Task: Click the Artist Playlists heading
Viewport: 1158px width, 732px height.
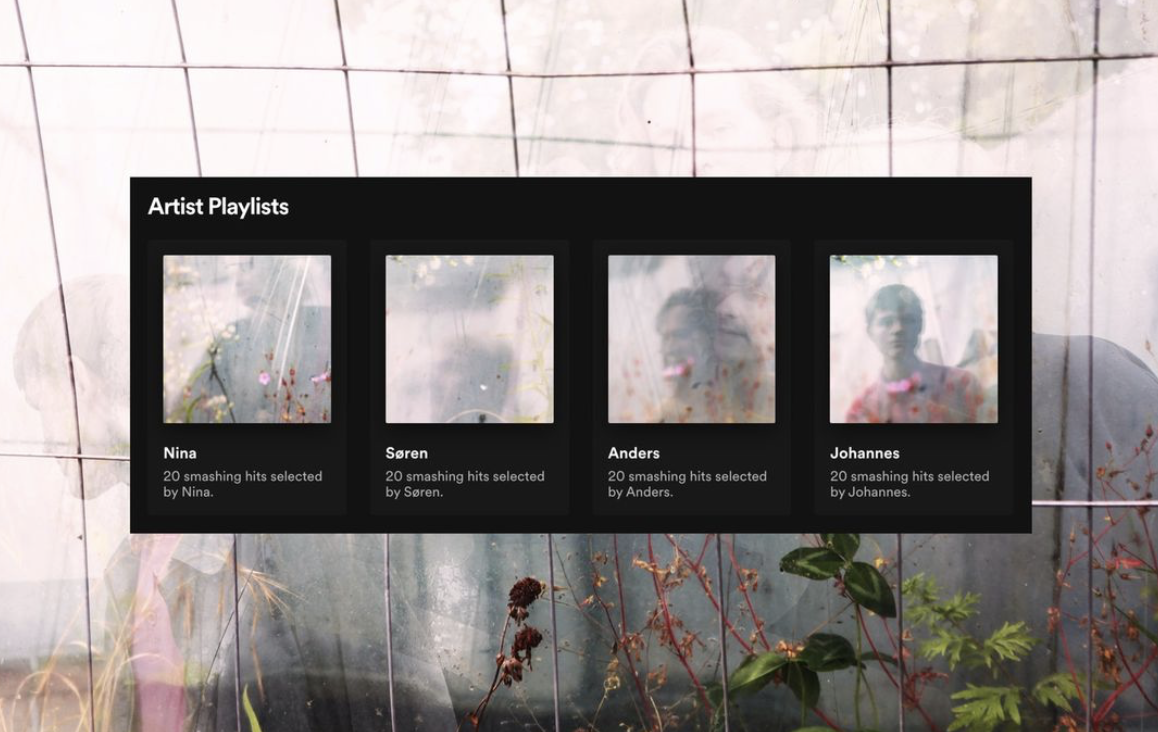Action: (x=218, y=207)
